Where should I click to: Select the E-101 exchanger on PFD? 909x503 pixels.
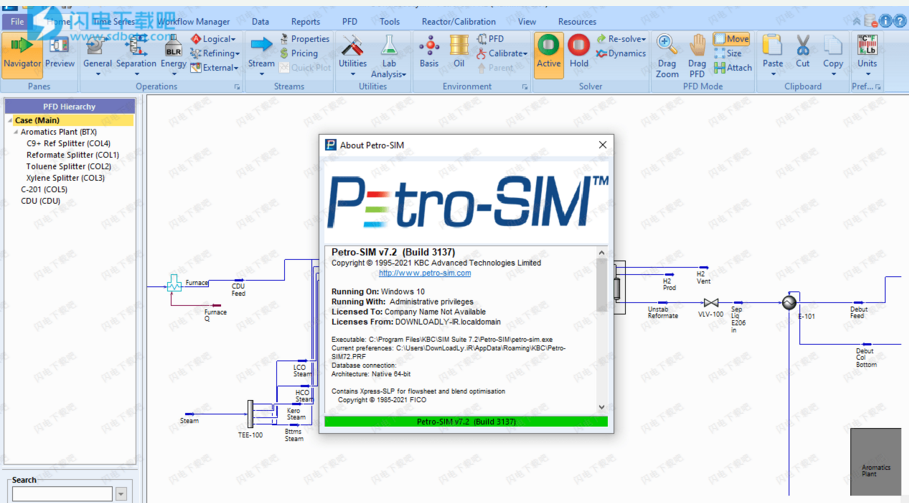789,302
